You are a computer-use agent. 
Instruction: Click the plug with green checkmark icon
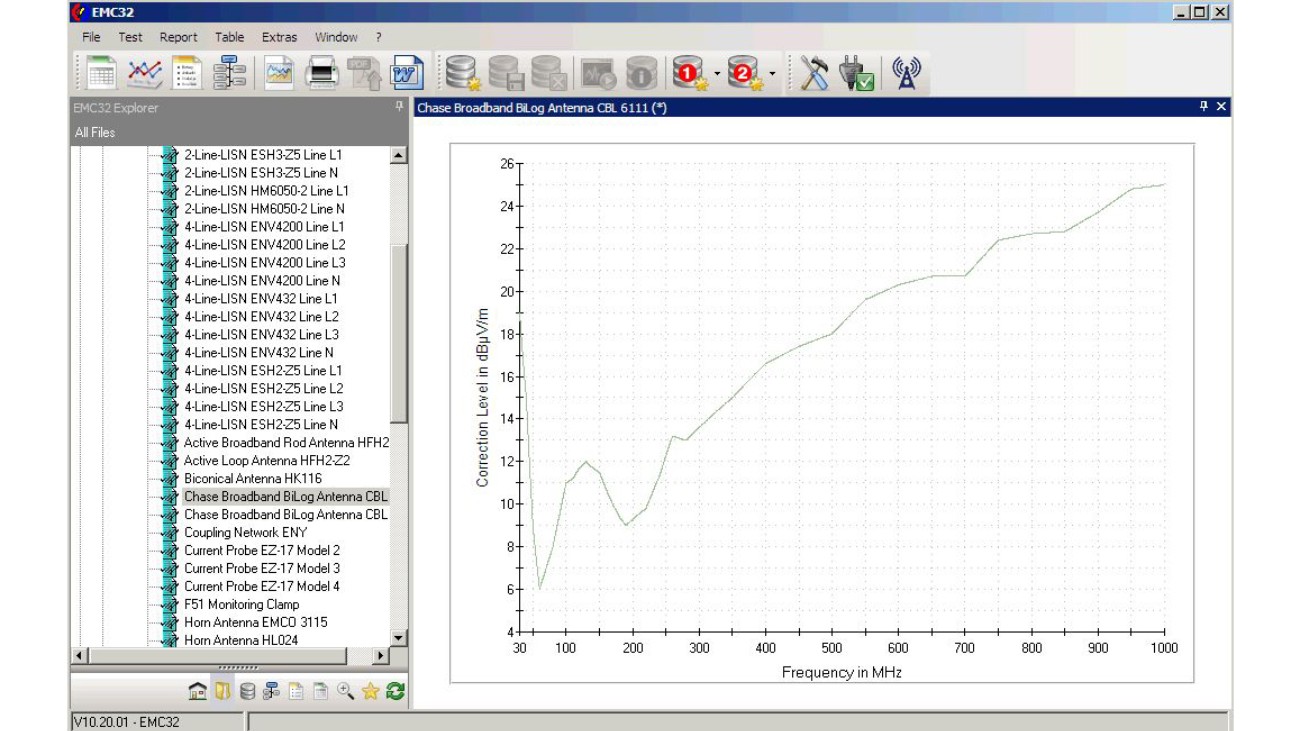point(857,73)
